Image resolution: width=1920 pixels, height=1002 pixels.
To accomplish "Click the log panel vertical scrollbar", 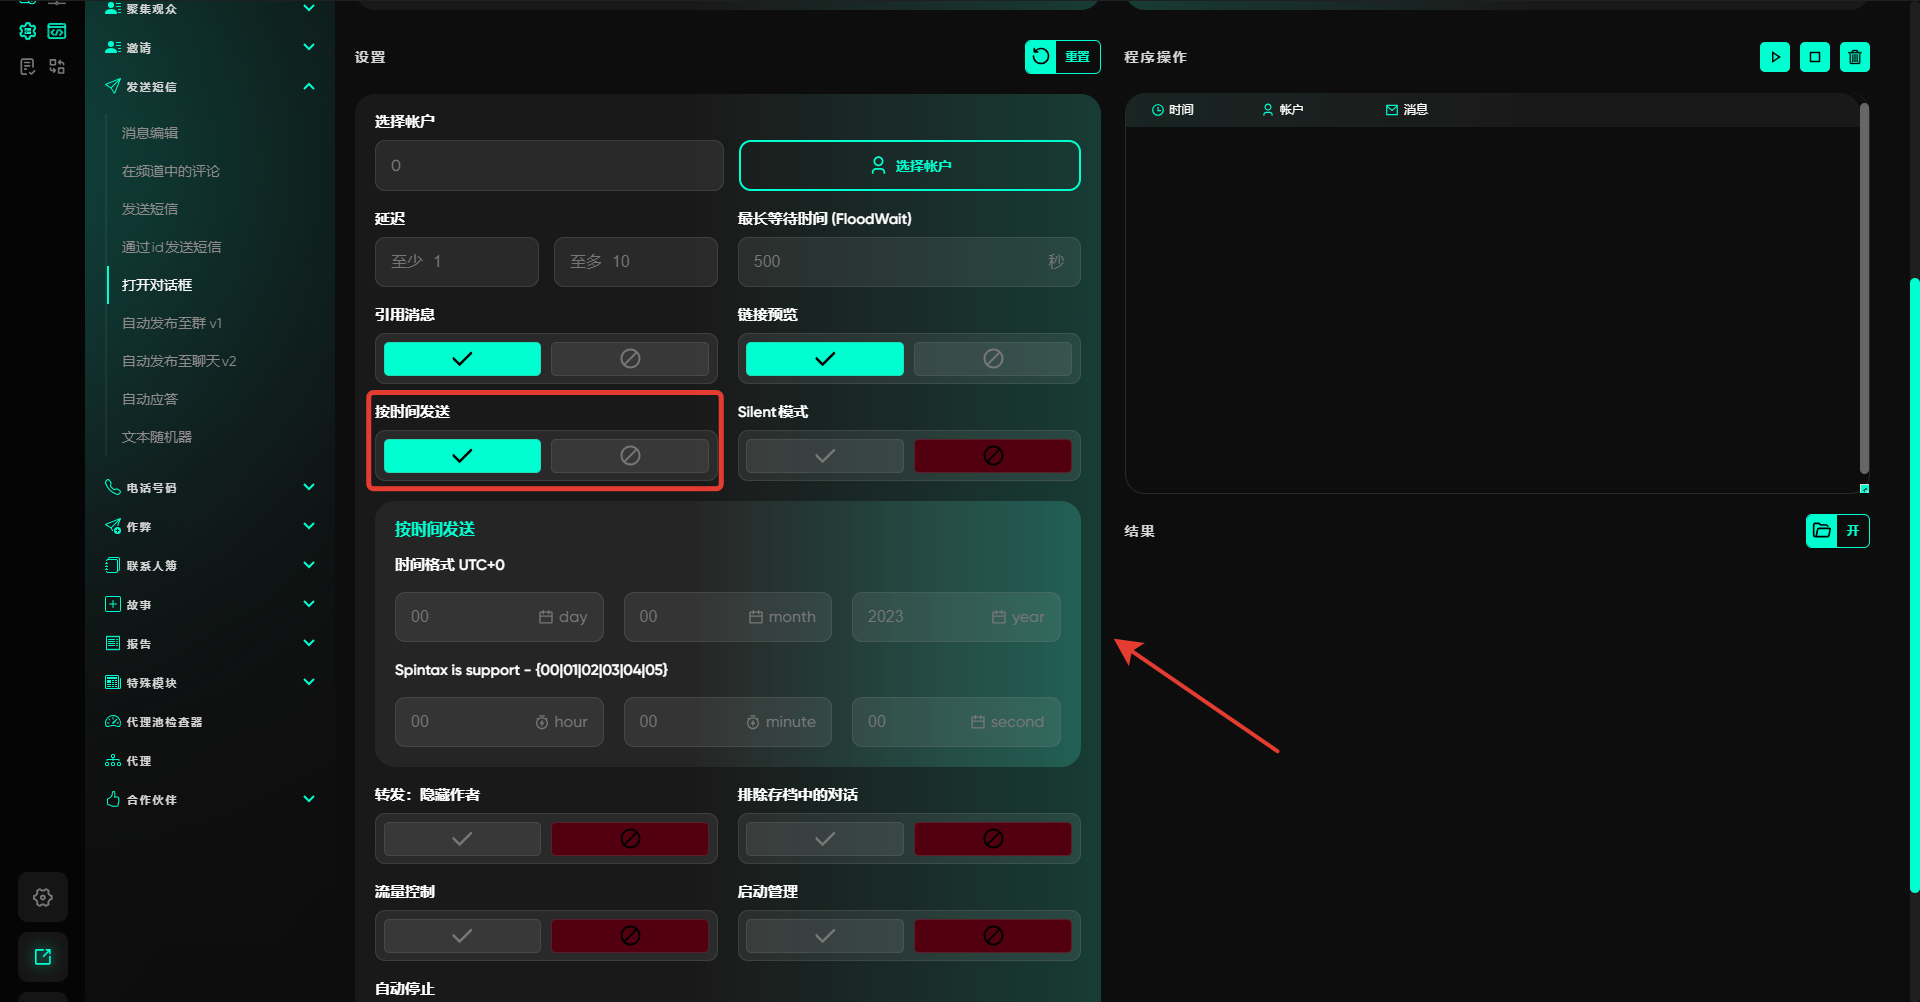I will 1864,288.
